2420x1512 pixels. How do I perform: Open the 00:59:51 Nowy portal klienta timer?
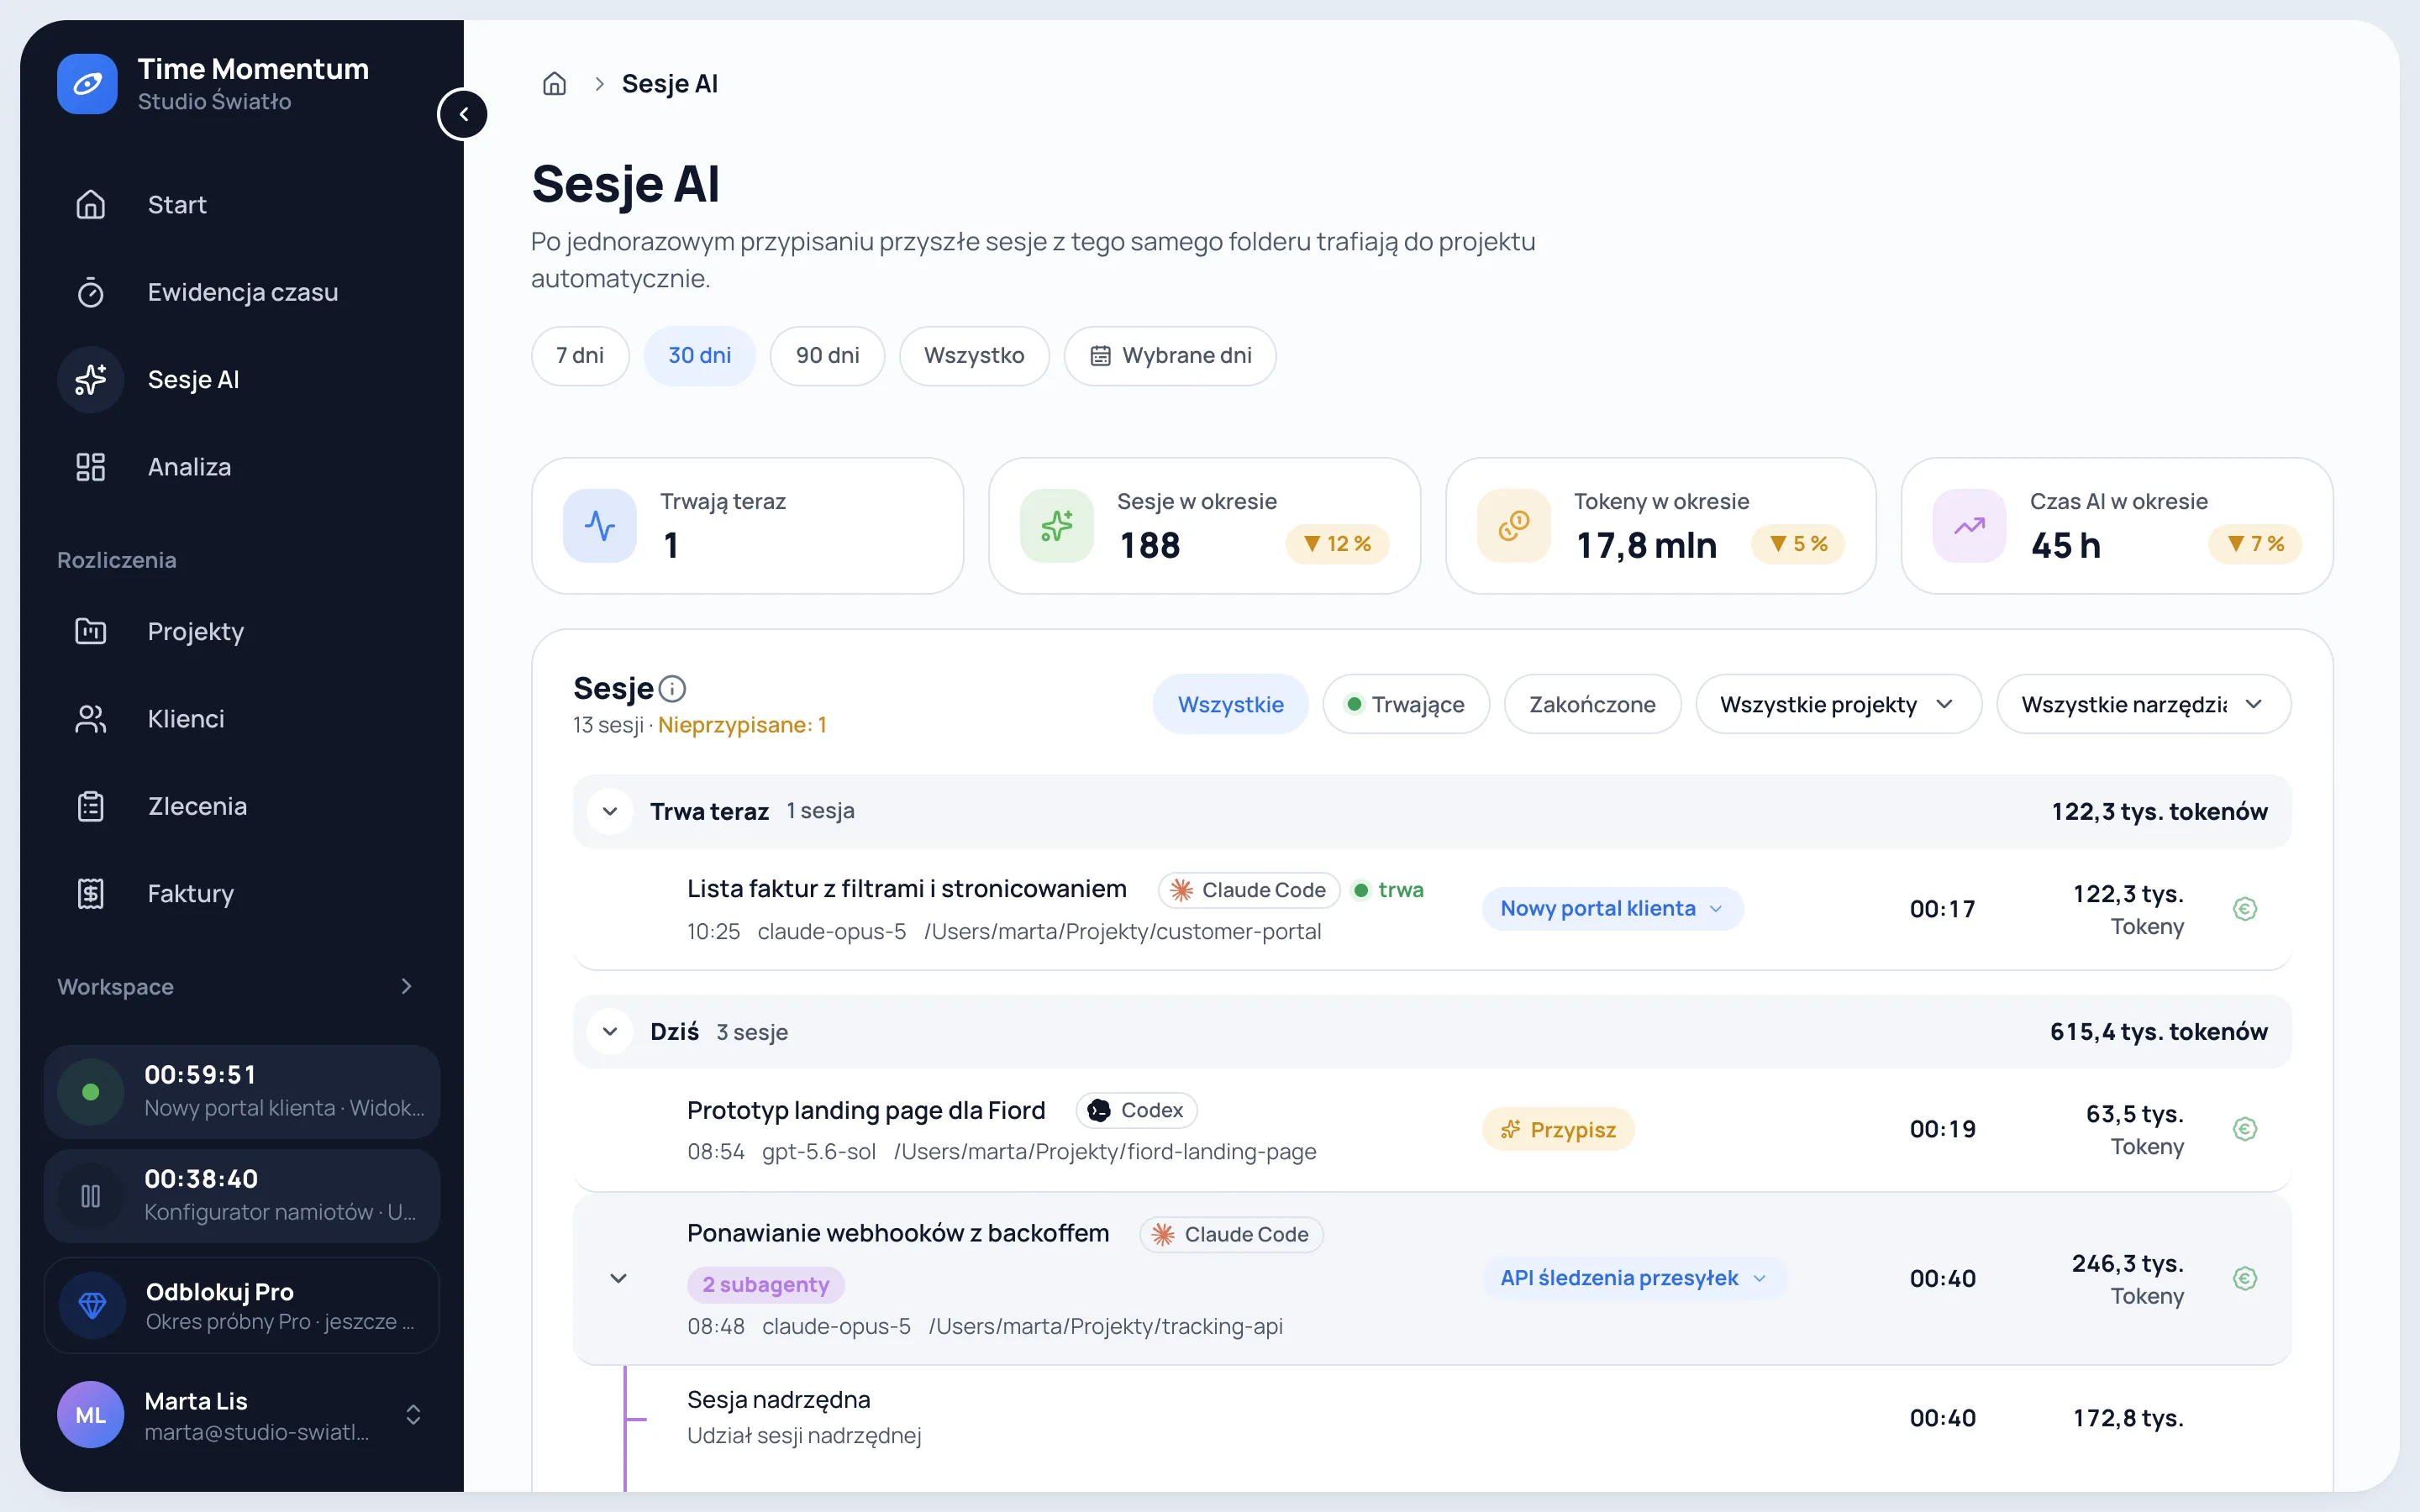(x=242, y=1092)
